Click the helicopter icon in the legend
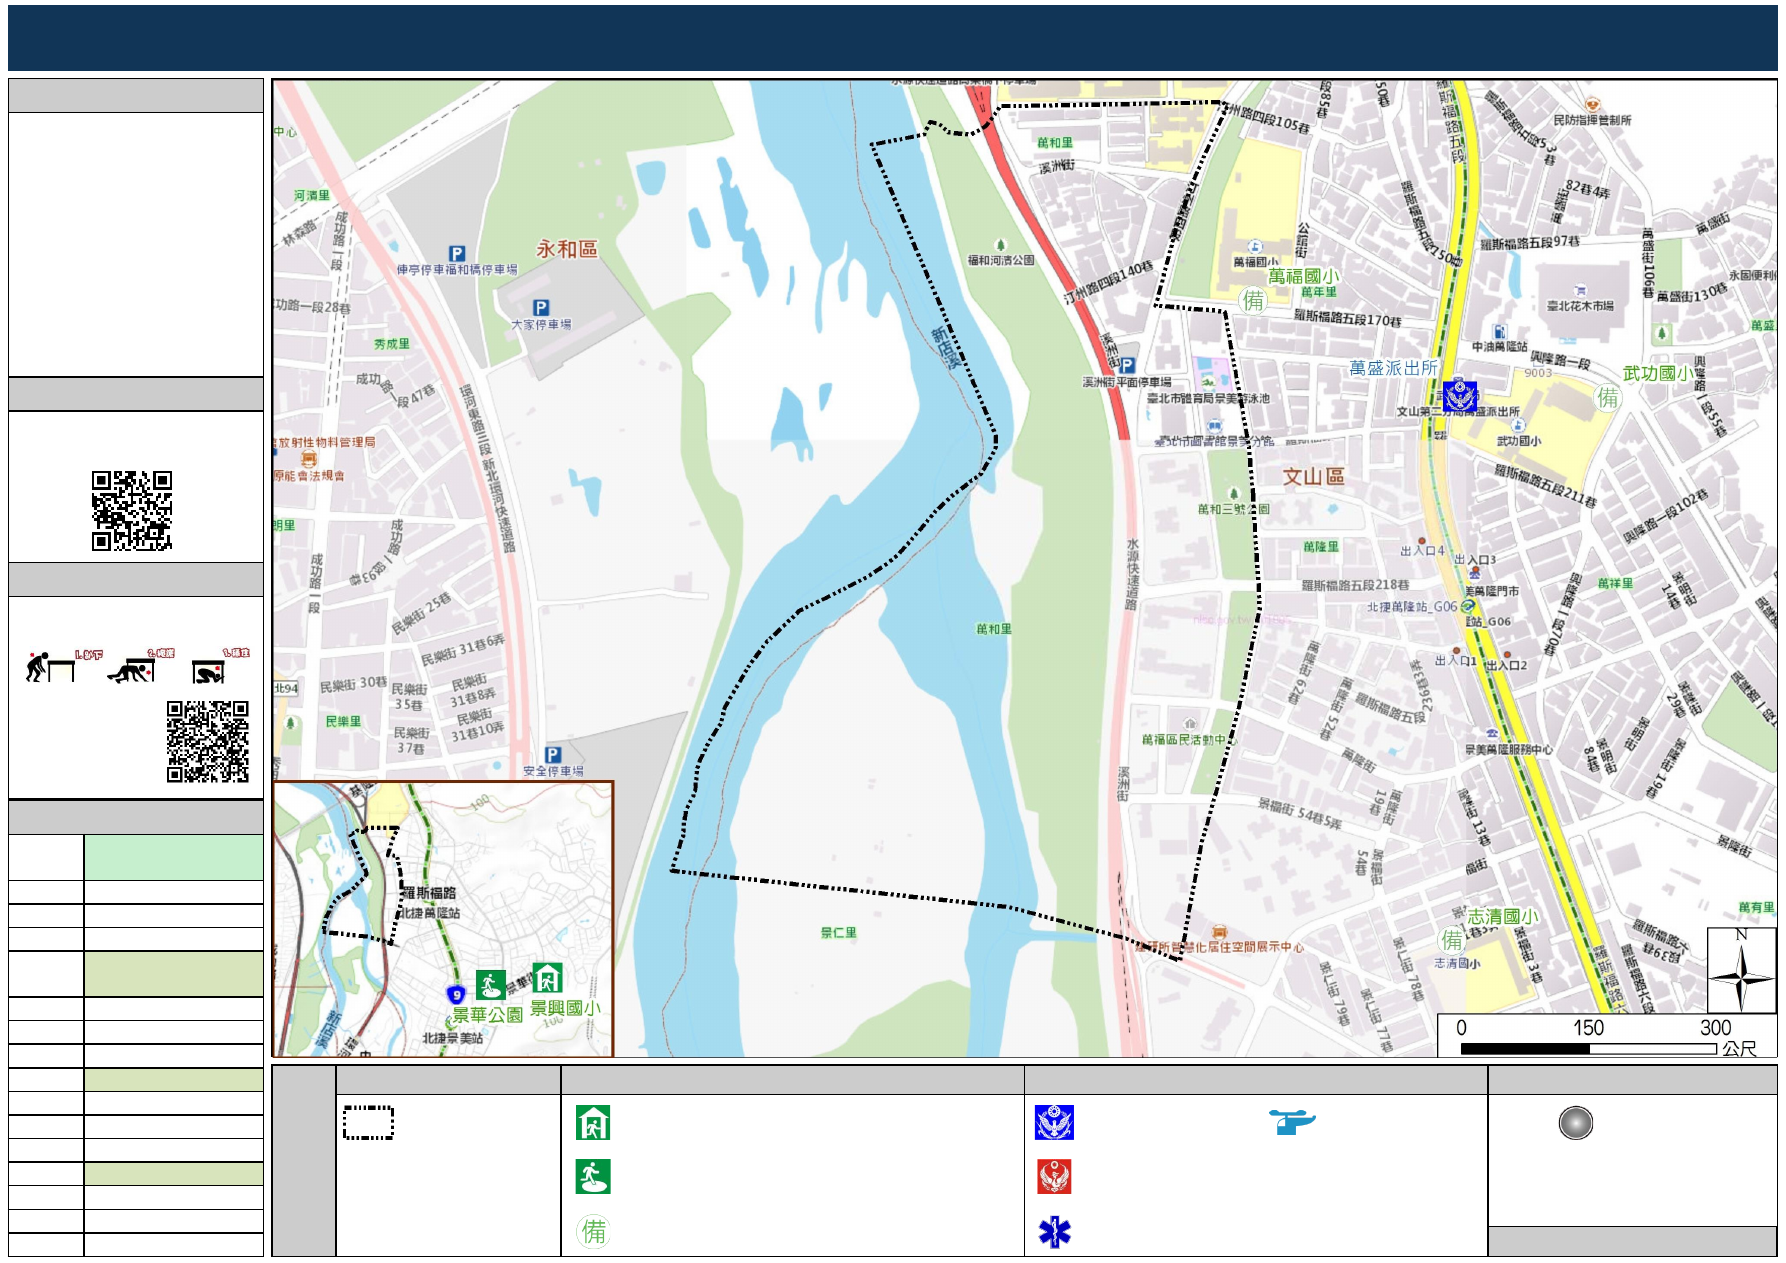This screenshot has width=1786, height=1263. (x=1292, y=1122)
